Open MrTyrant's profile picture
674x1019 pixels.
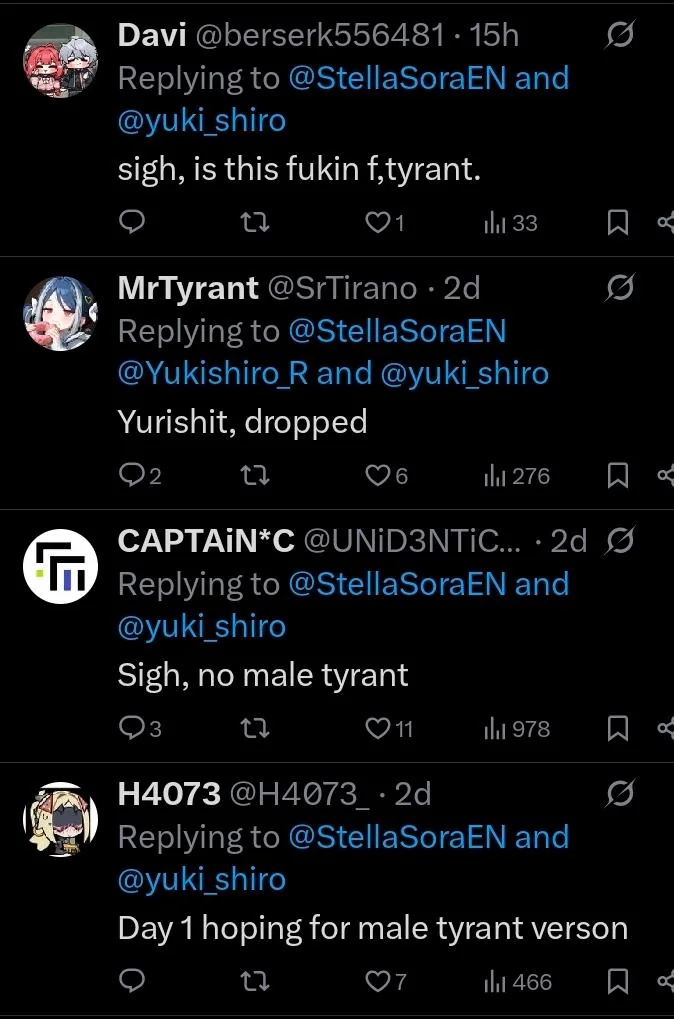pos(59,314)
